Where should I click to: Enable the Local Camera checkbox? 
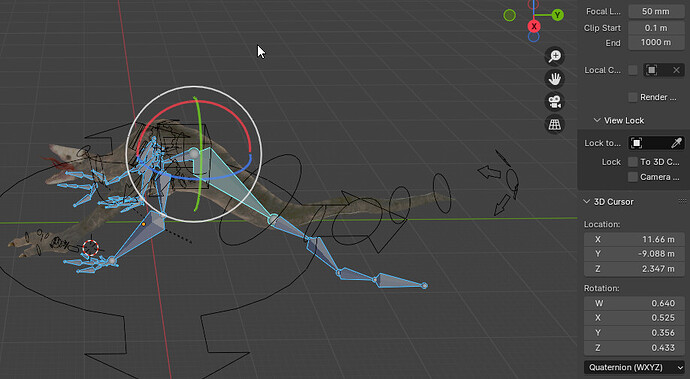633,70
